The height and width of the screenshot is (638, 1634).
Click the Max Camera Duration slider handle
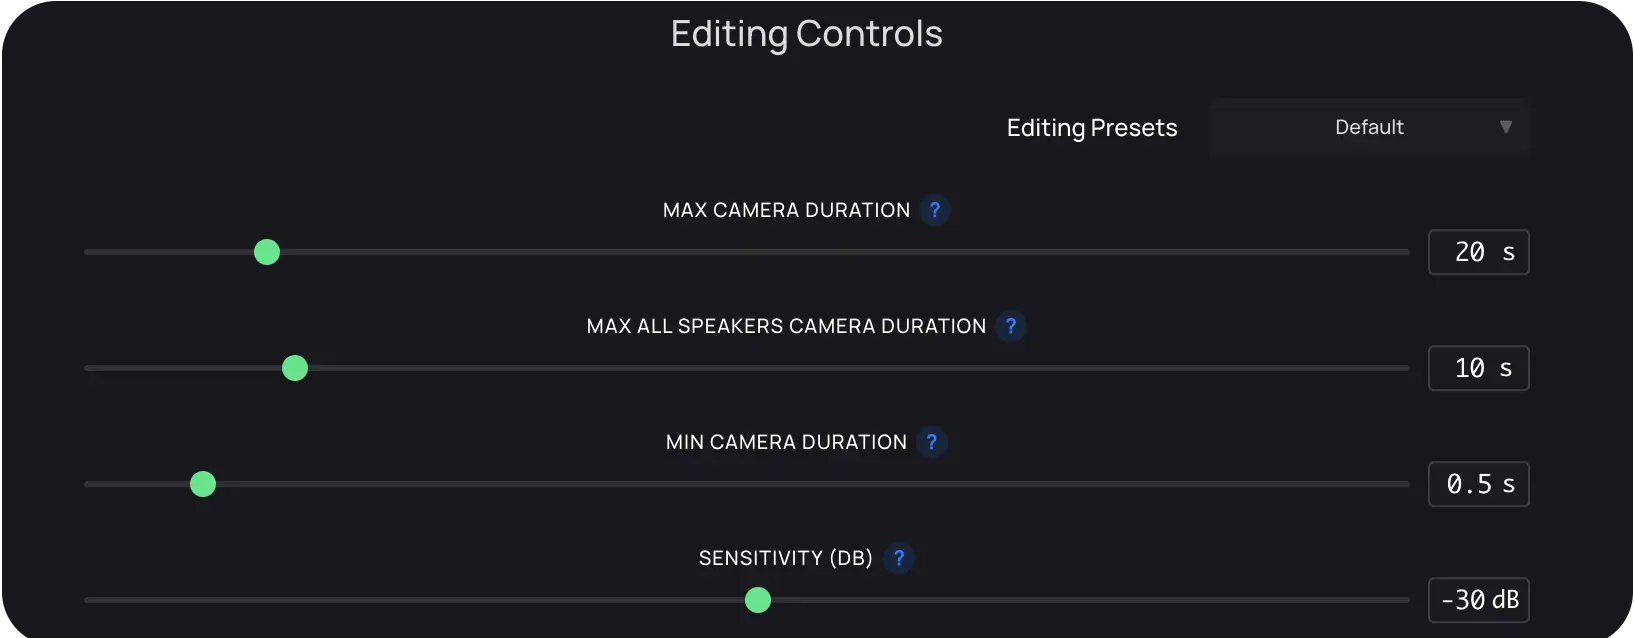267,252
